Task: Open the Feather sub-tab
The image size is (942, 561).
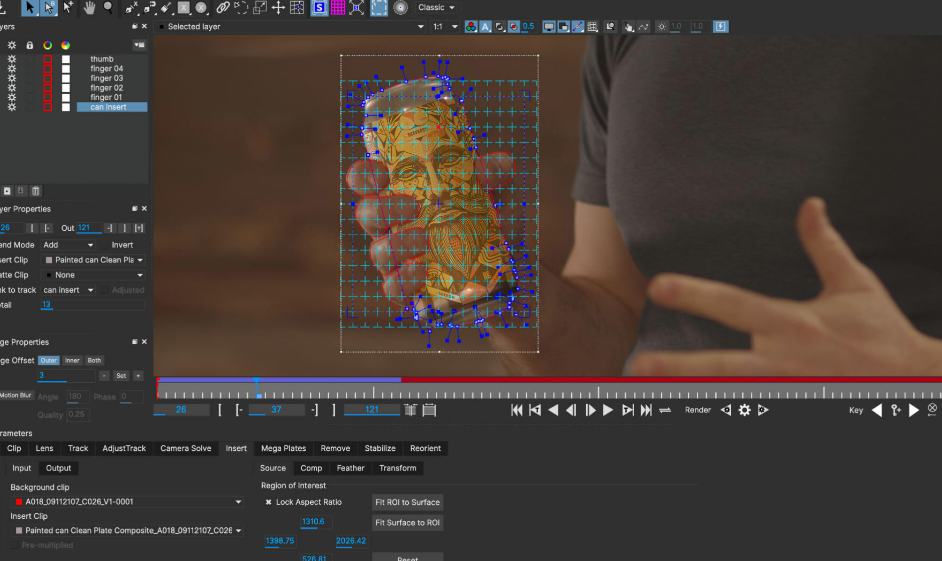Action: tap(350, 468)
